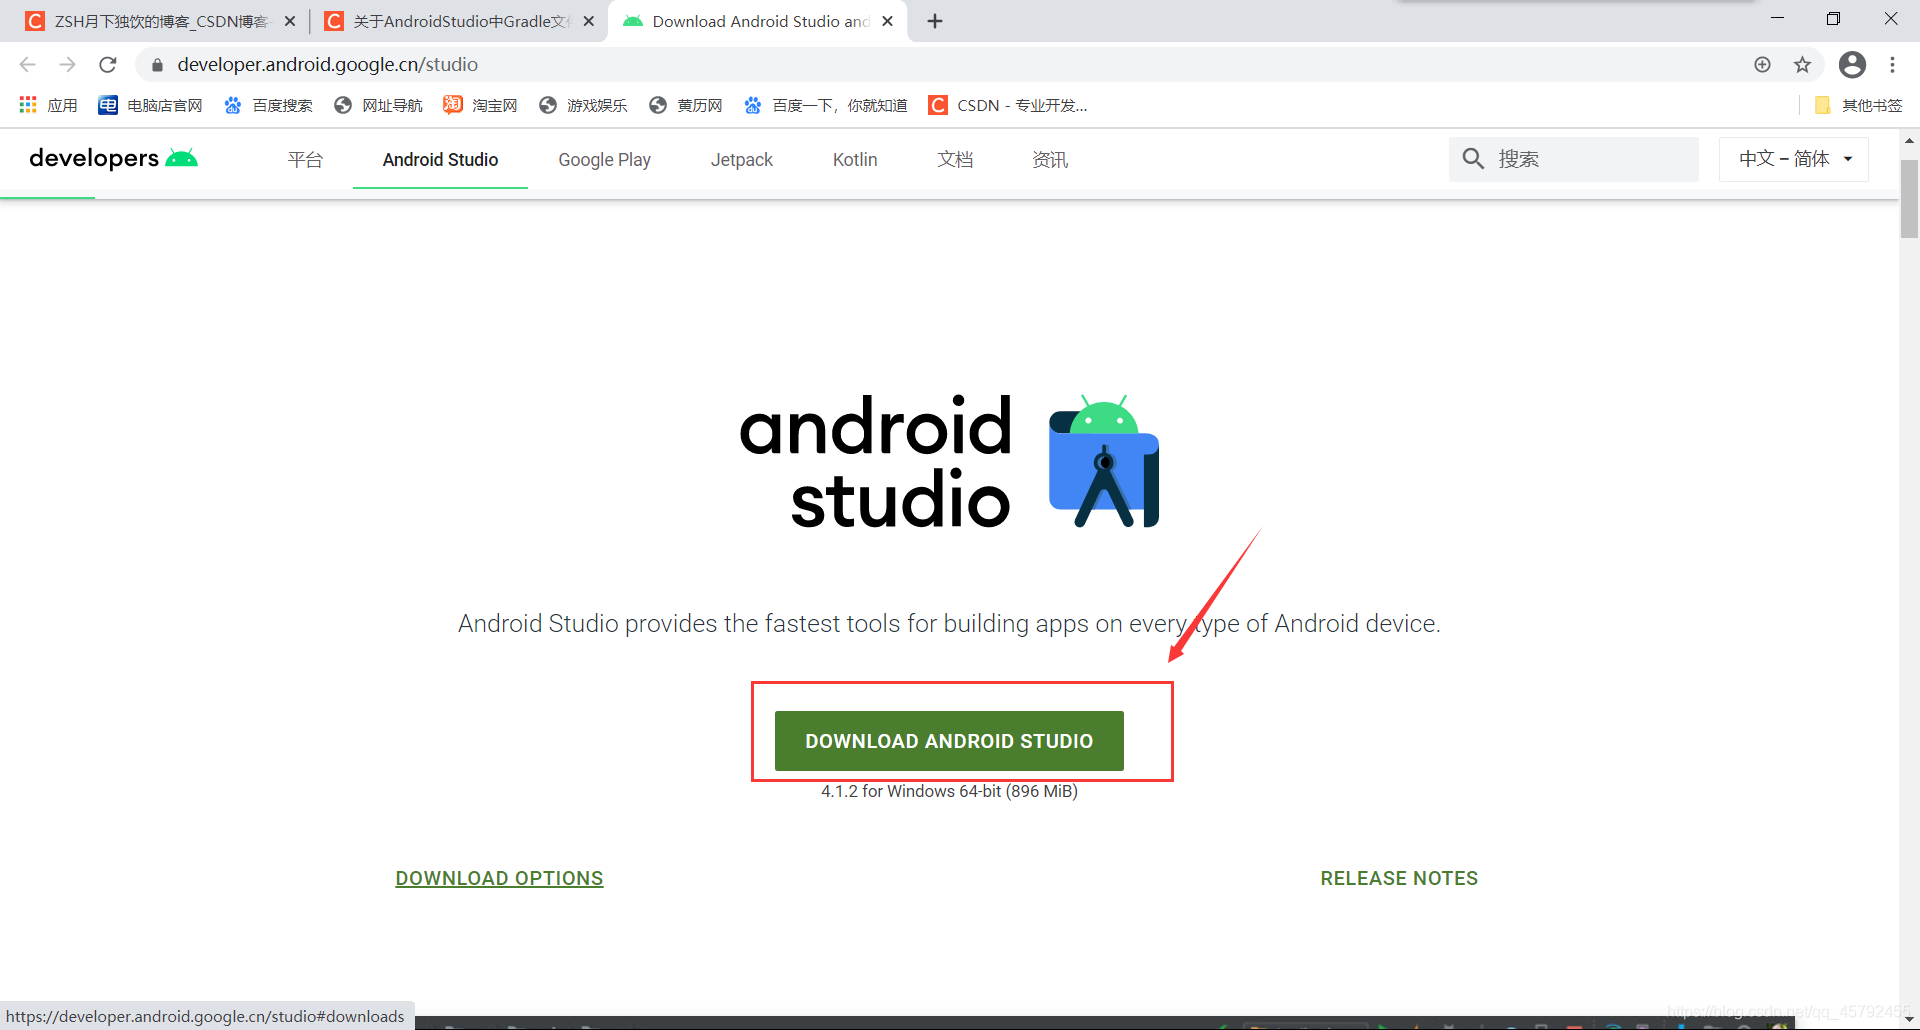1920x1030 pixels.
Task: Open the 网址导航 bookmark
Action: (x=378, y=105)
